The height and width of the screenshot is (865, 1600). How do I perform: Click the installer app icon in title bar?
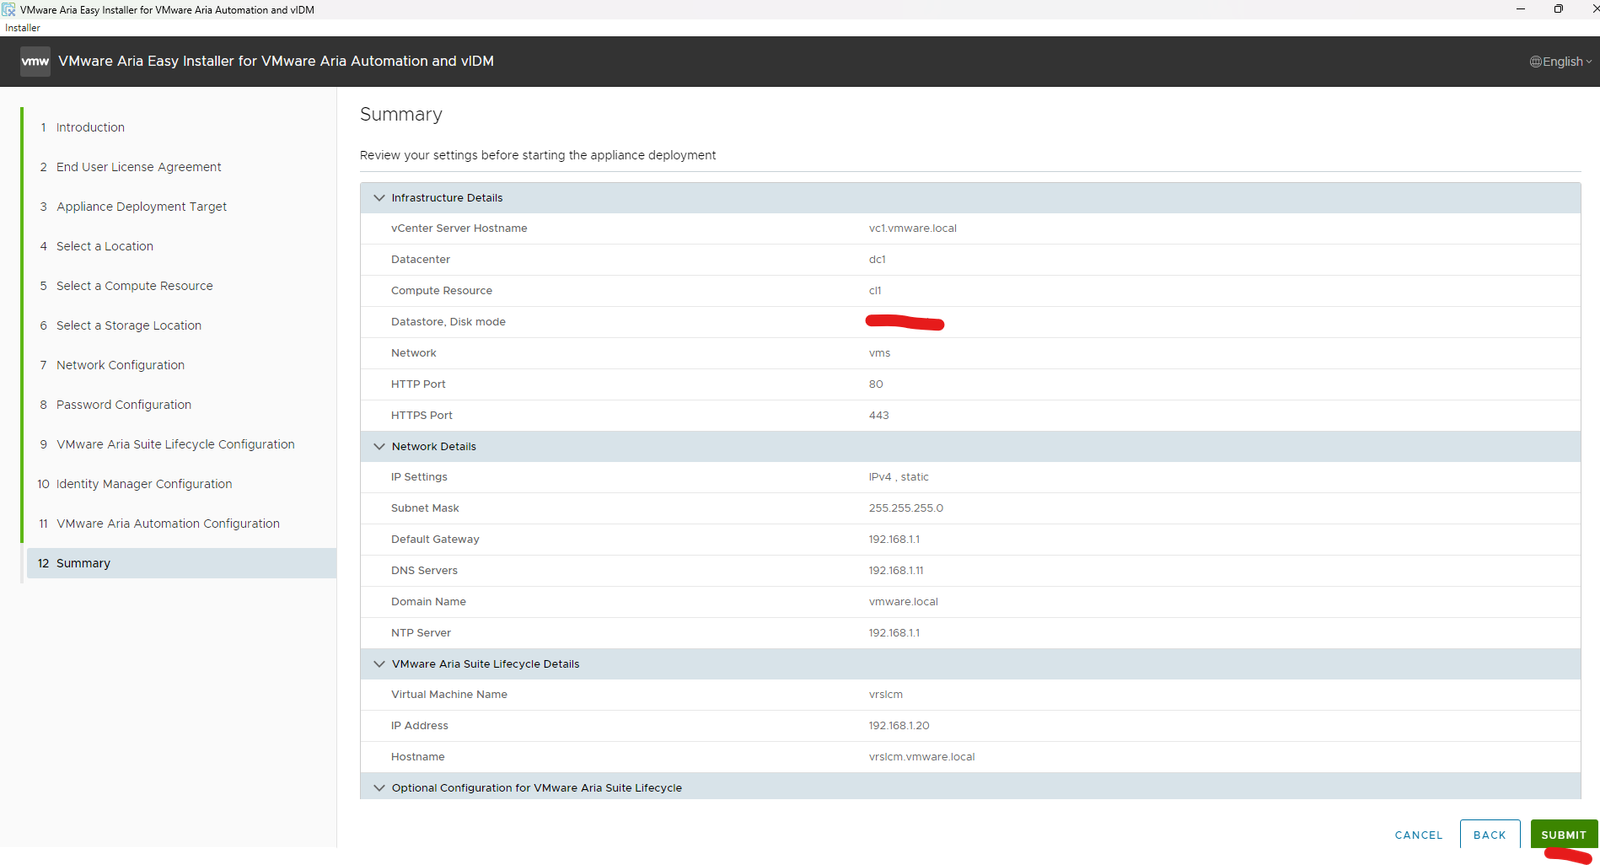(x=9, y=9)
